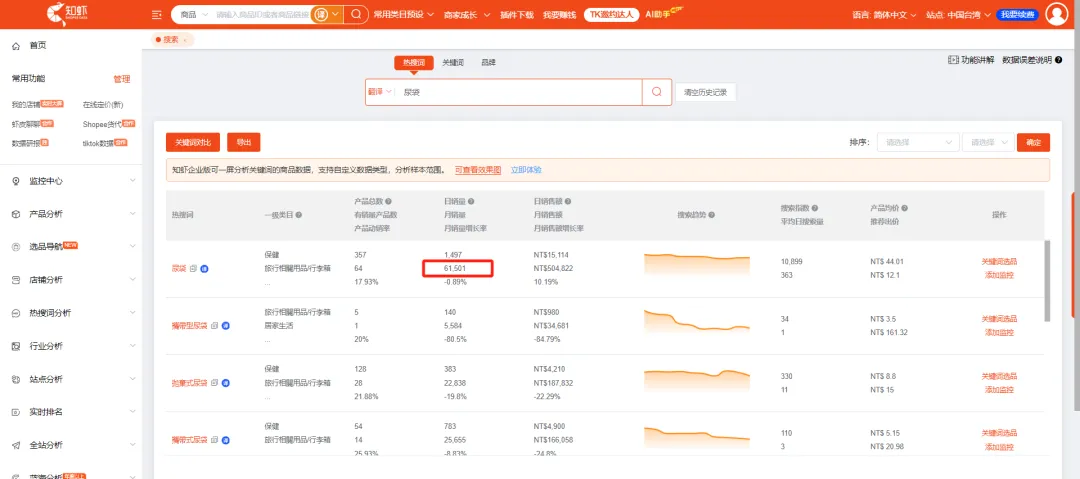Image resolution: width=1080 pixels, height=479 pixels.
Task: Click the top bar magnifier search icon
Action: point(356,14)
